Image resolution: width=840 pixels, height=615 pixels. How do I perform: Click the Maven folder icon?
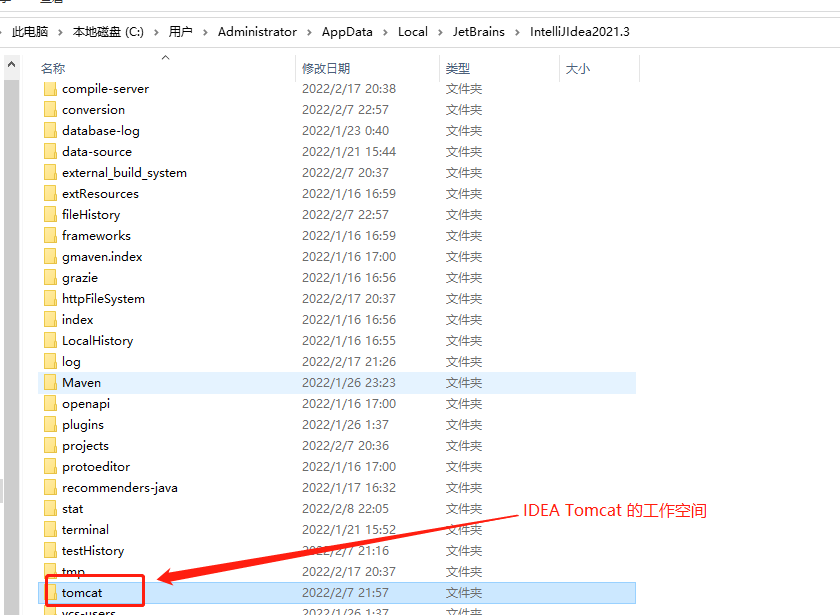pos(50,382)
